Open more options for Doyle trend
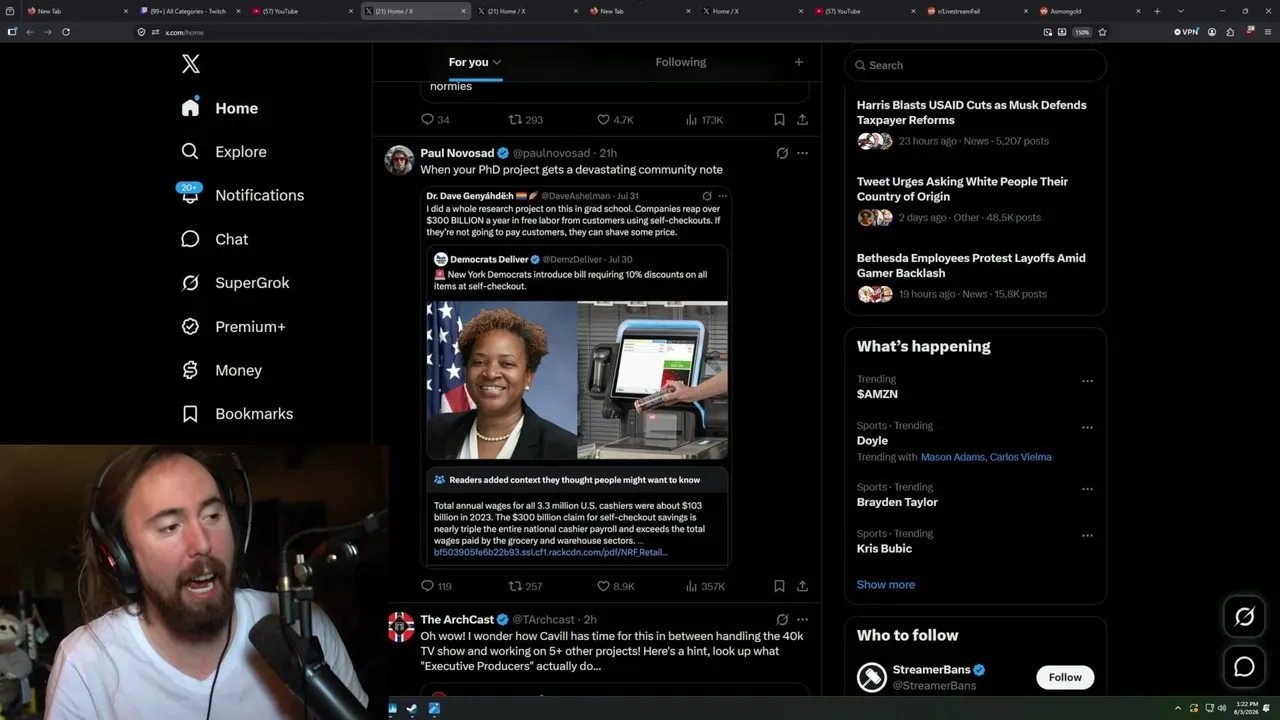Image resolution: width=1280 pixels, height=720 pixels. [1087, 427]
